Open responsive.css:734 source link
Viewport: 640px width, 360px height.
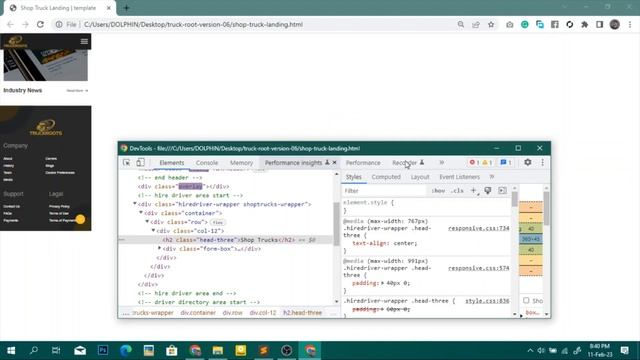(x=479, y=228)
